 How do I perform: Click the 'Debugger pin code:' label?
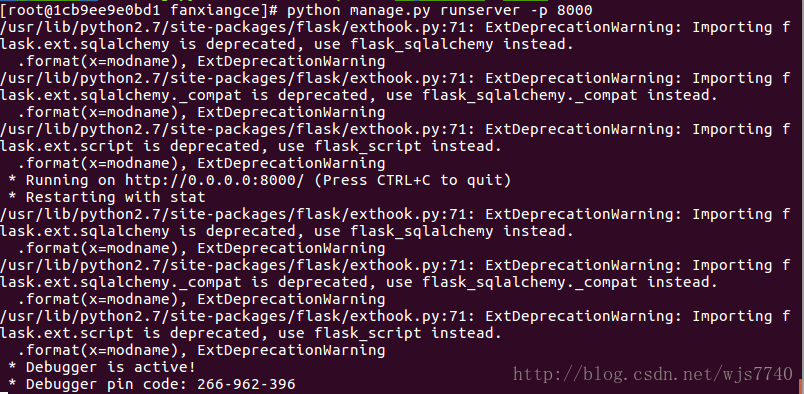pyautogui.click(x=107, y=384)
